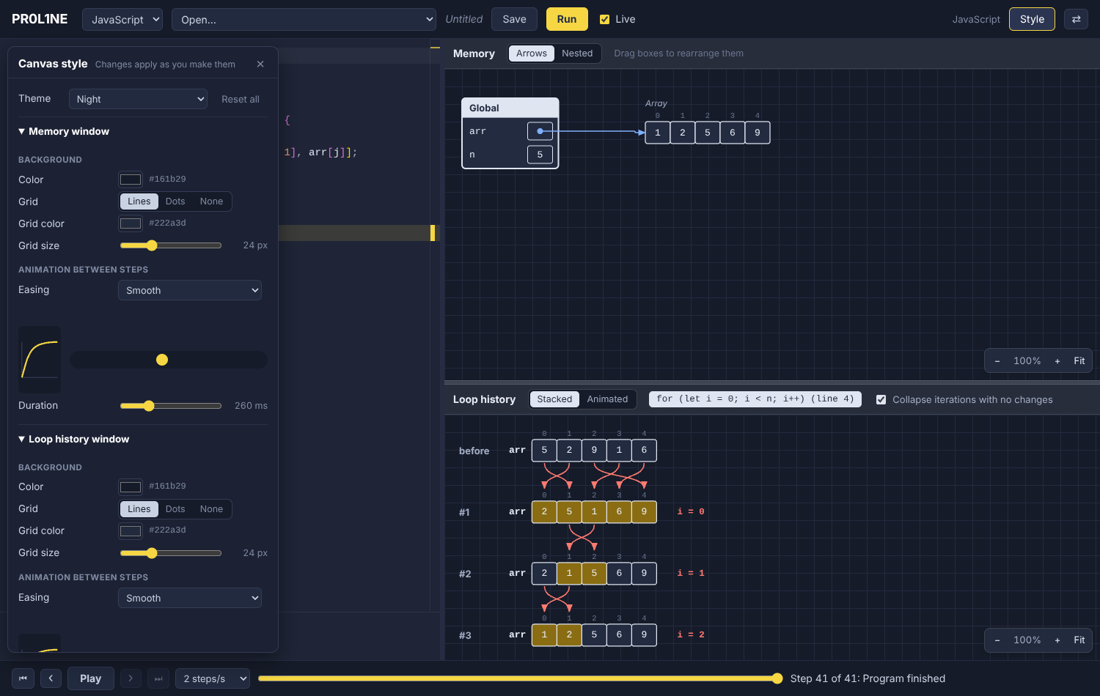Collapse the Loop history window section
Image resolution: width=1100 pixels, height=696 pixels.
click(x=74, y=439)
